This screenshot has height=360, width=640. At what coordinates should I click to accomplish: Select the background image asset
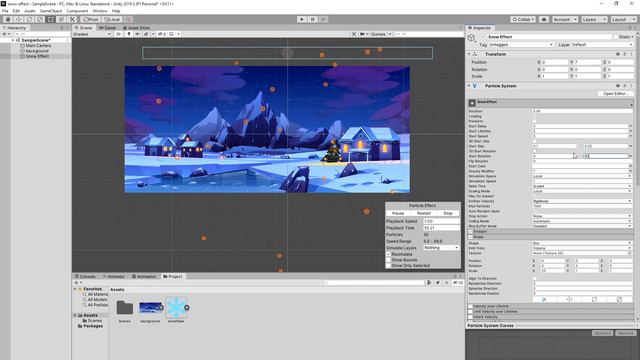pos(150,311)
